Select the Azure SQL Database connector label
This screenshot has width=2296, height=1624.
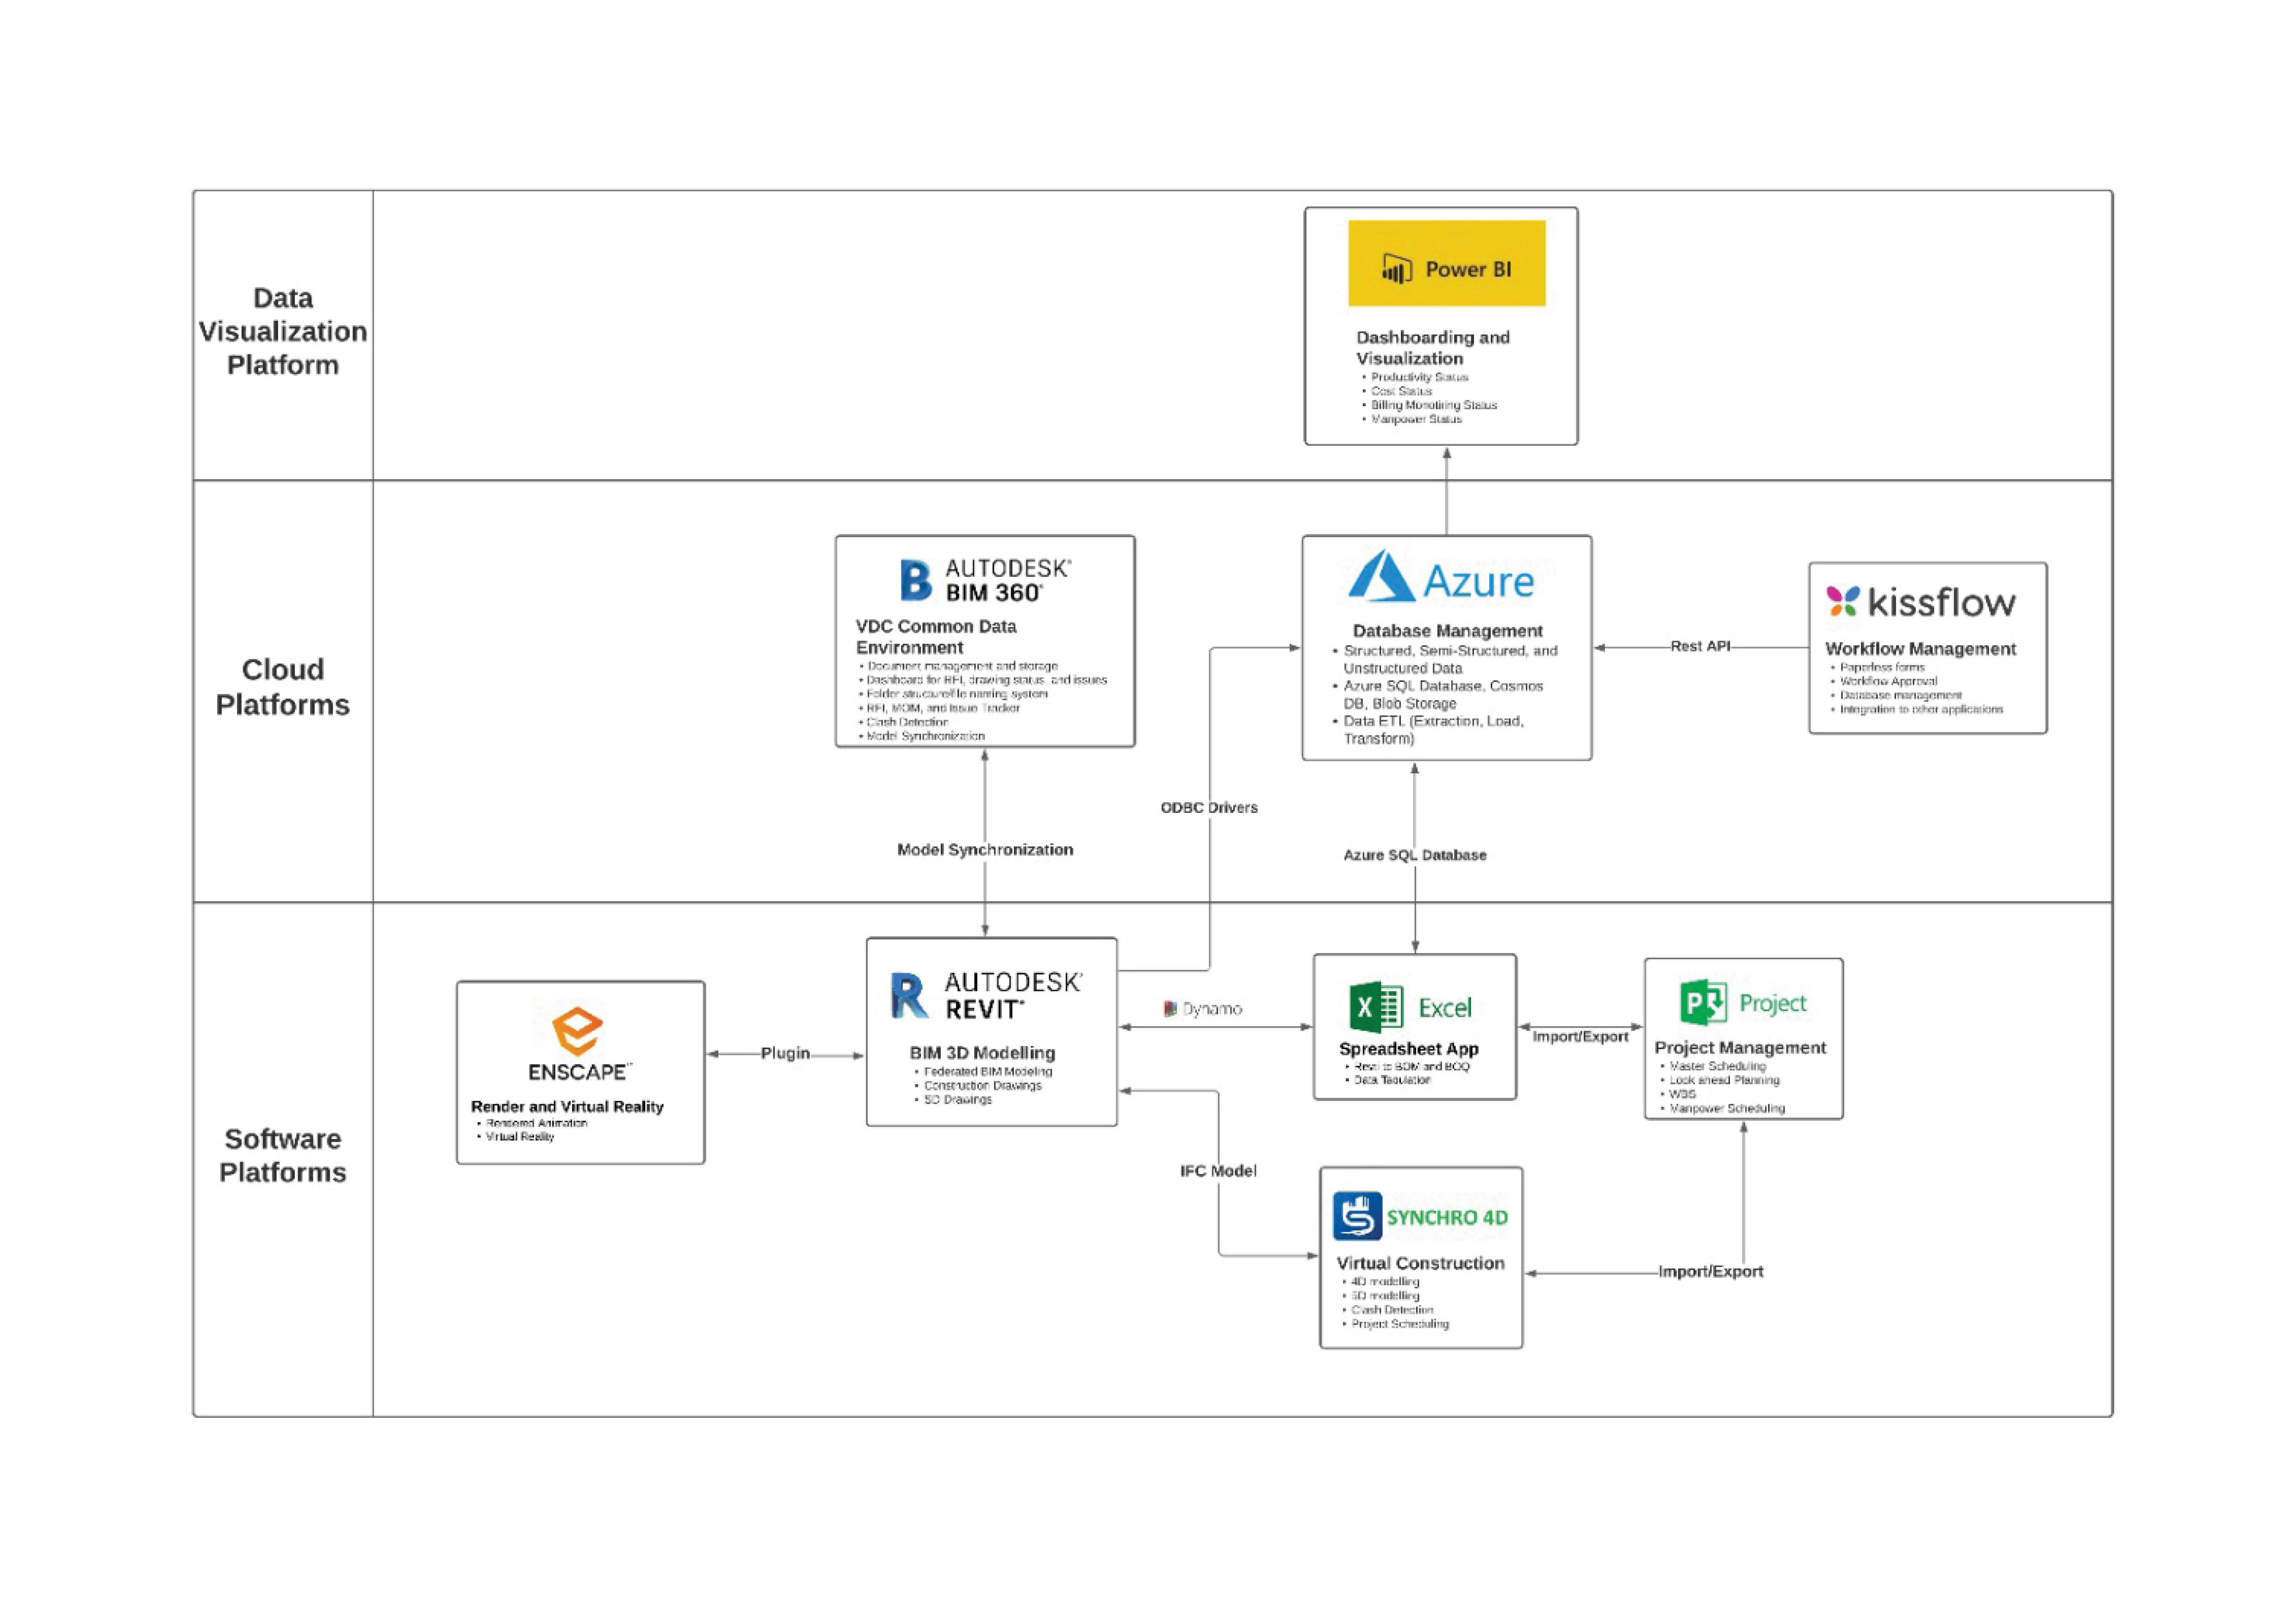(x=1414, y=855)
